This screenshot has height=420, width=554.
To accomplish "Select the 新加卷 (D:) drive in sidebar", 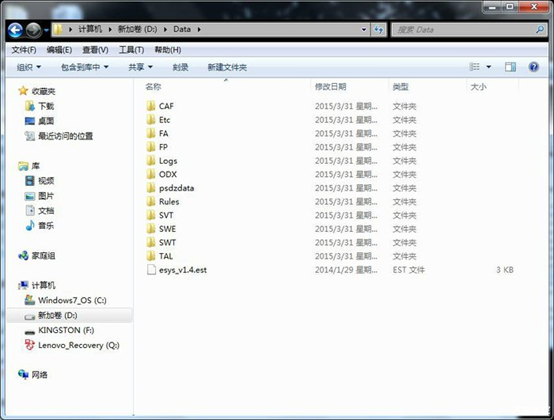I will click(x=58, y=315).
